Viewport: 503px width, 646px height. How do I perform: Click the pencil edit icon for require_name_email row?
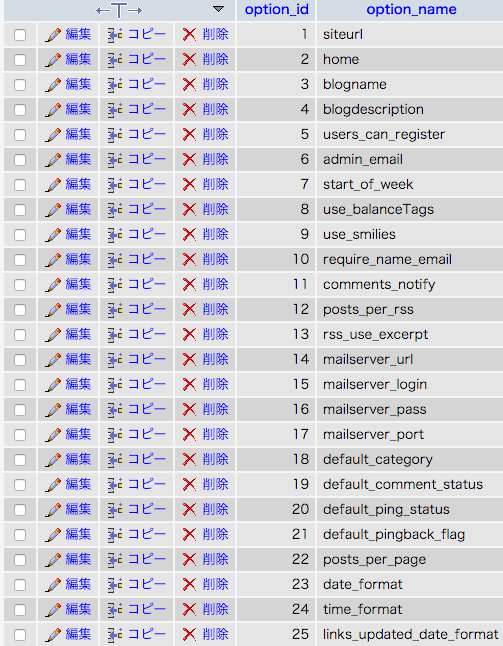pyautogui.click(x=53, y=260)
